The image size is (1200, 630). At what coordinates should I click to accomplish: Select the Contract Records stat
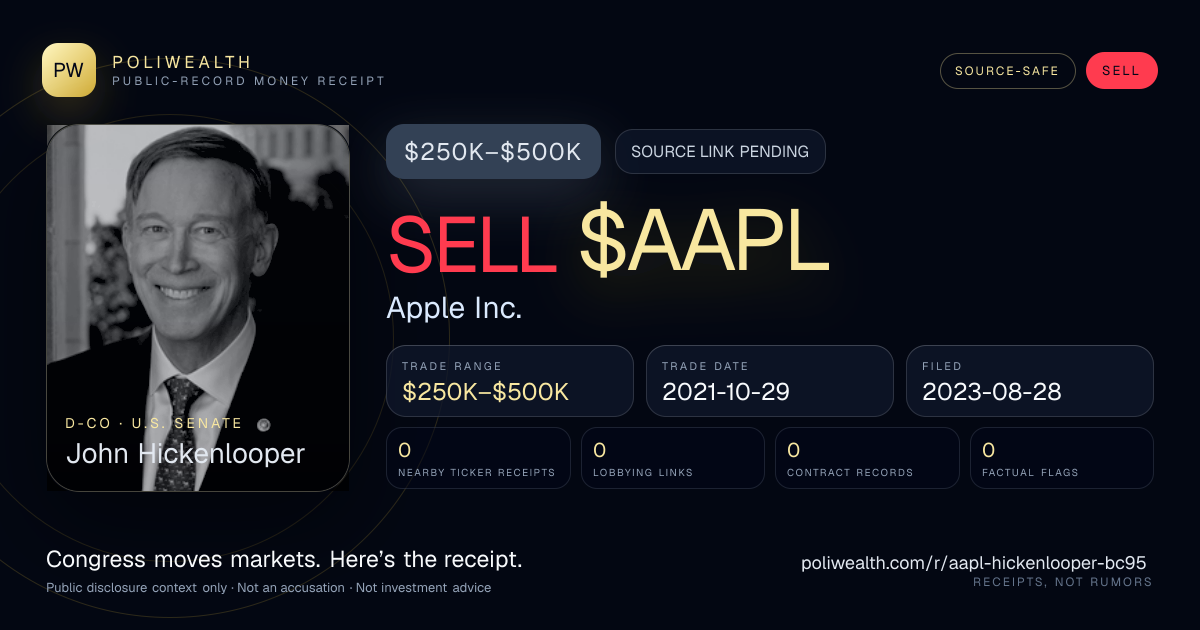tap(867, 458)
